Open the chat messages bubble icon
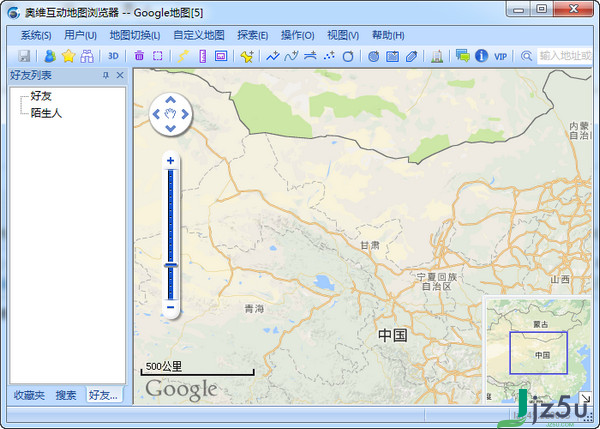The height and width of the screenshot is (429, 600). click(x=463, y=56)
